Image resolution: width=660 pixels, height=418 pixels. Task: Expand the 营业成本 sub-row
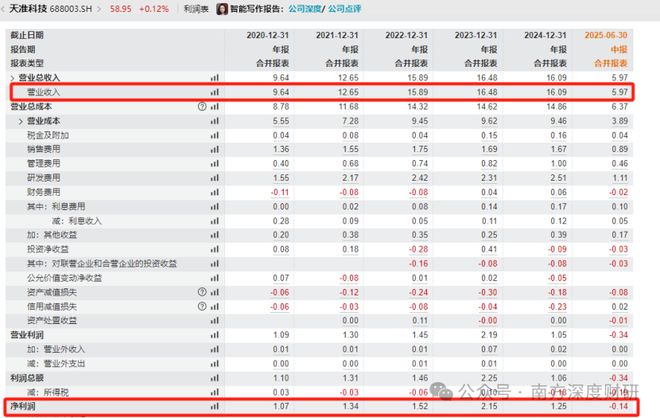click(x=21, y=120)
